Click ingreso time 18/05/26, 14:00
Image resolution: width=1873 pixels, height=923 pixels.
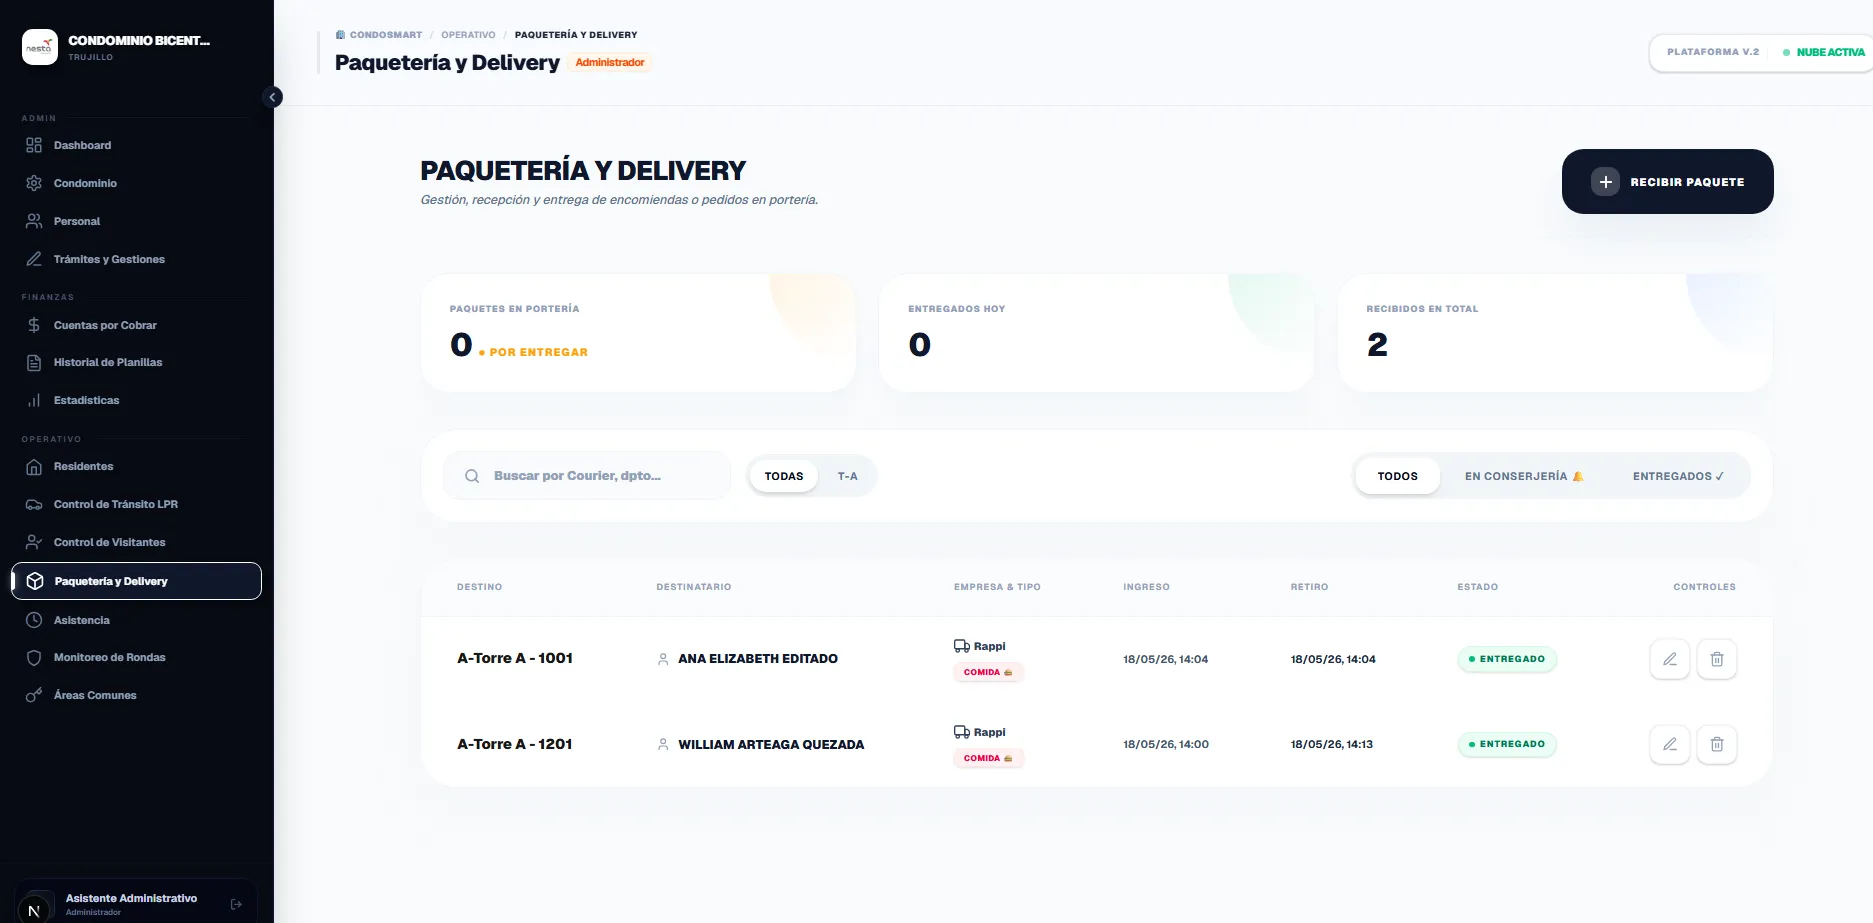(x=1166, y=744)
